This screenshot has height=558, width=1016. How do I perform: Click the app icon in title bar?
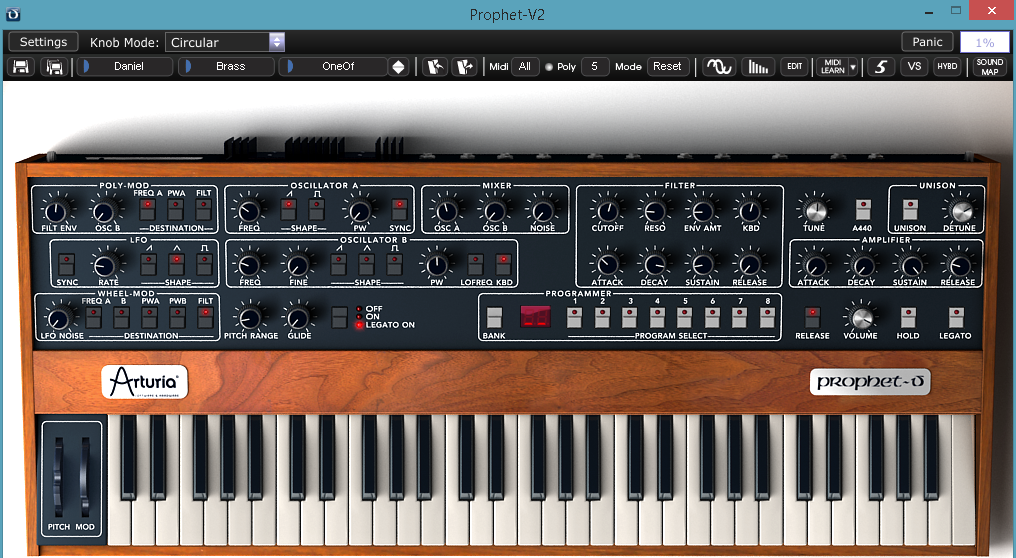[13, 14]
